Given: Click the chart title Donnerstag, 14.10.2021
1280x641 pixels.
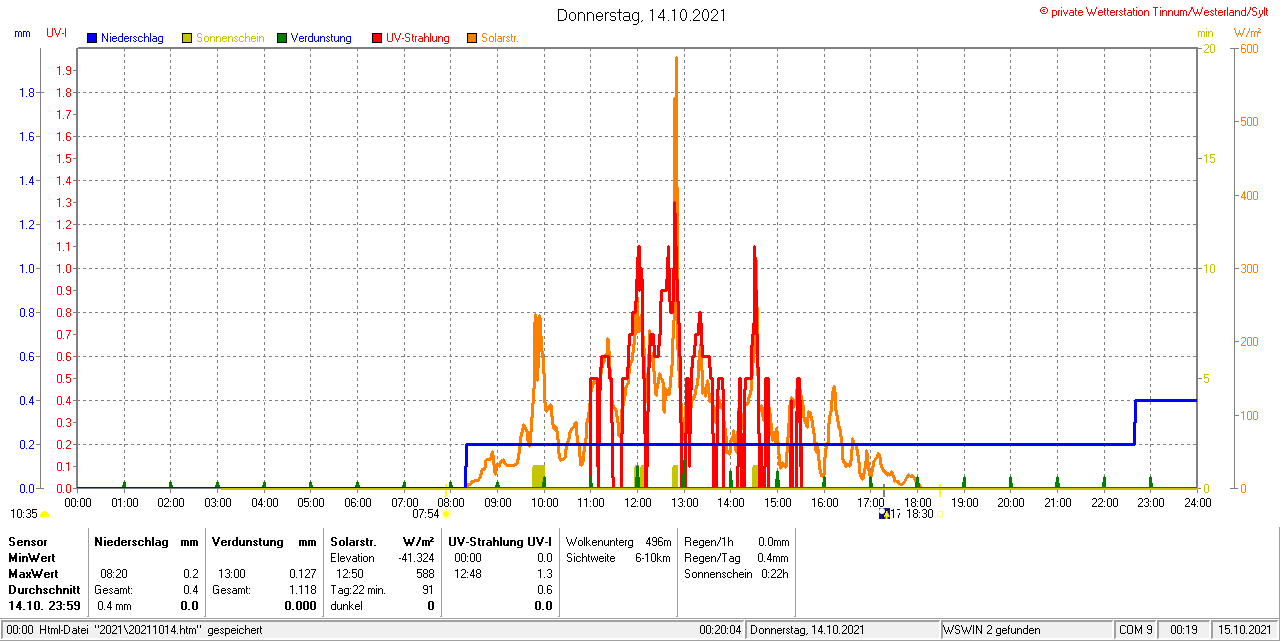Looking at the screenshot, I should (x=642, y=15).
